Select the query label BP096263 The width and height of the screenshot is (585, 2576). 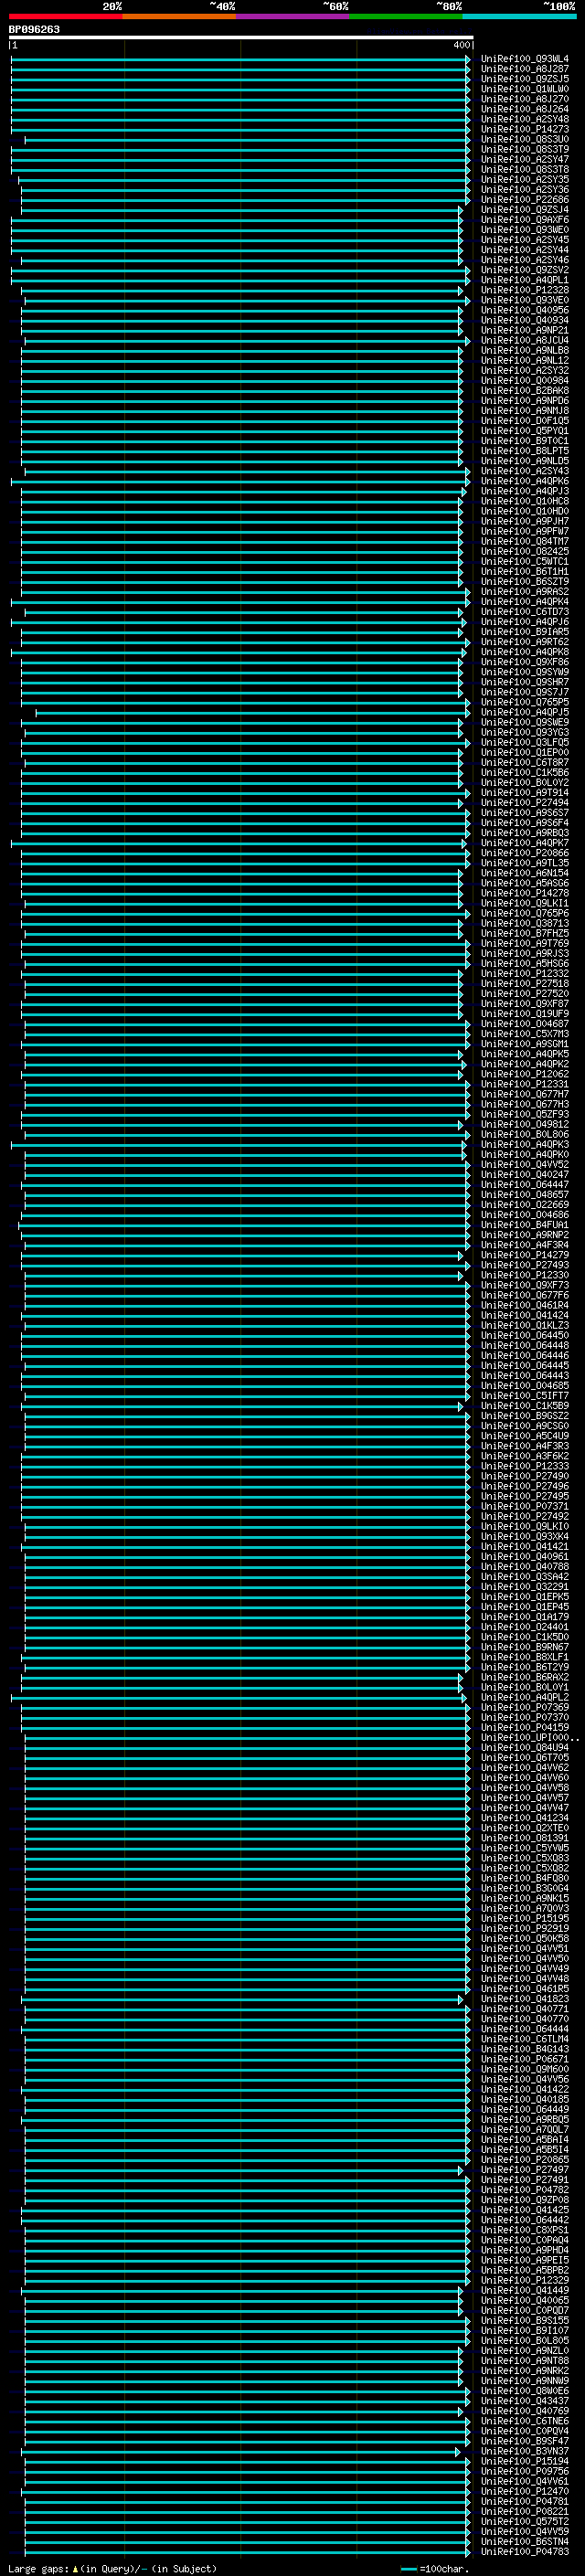34,30
